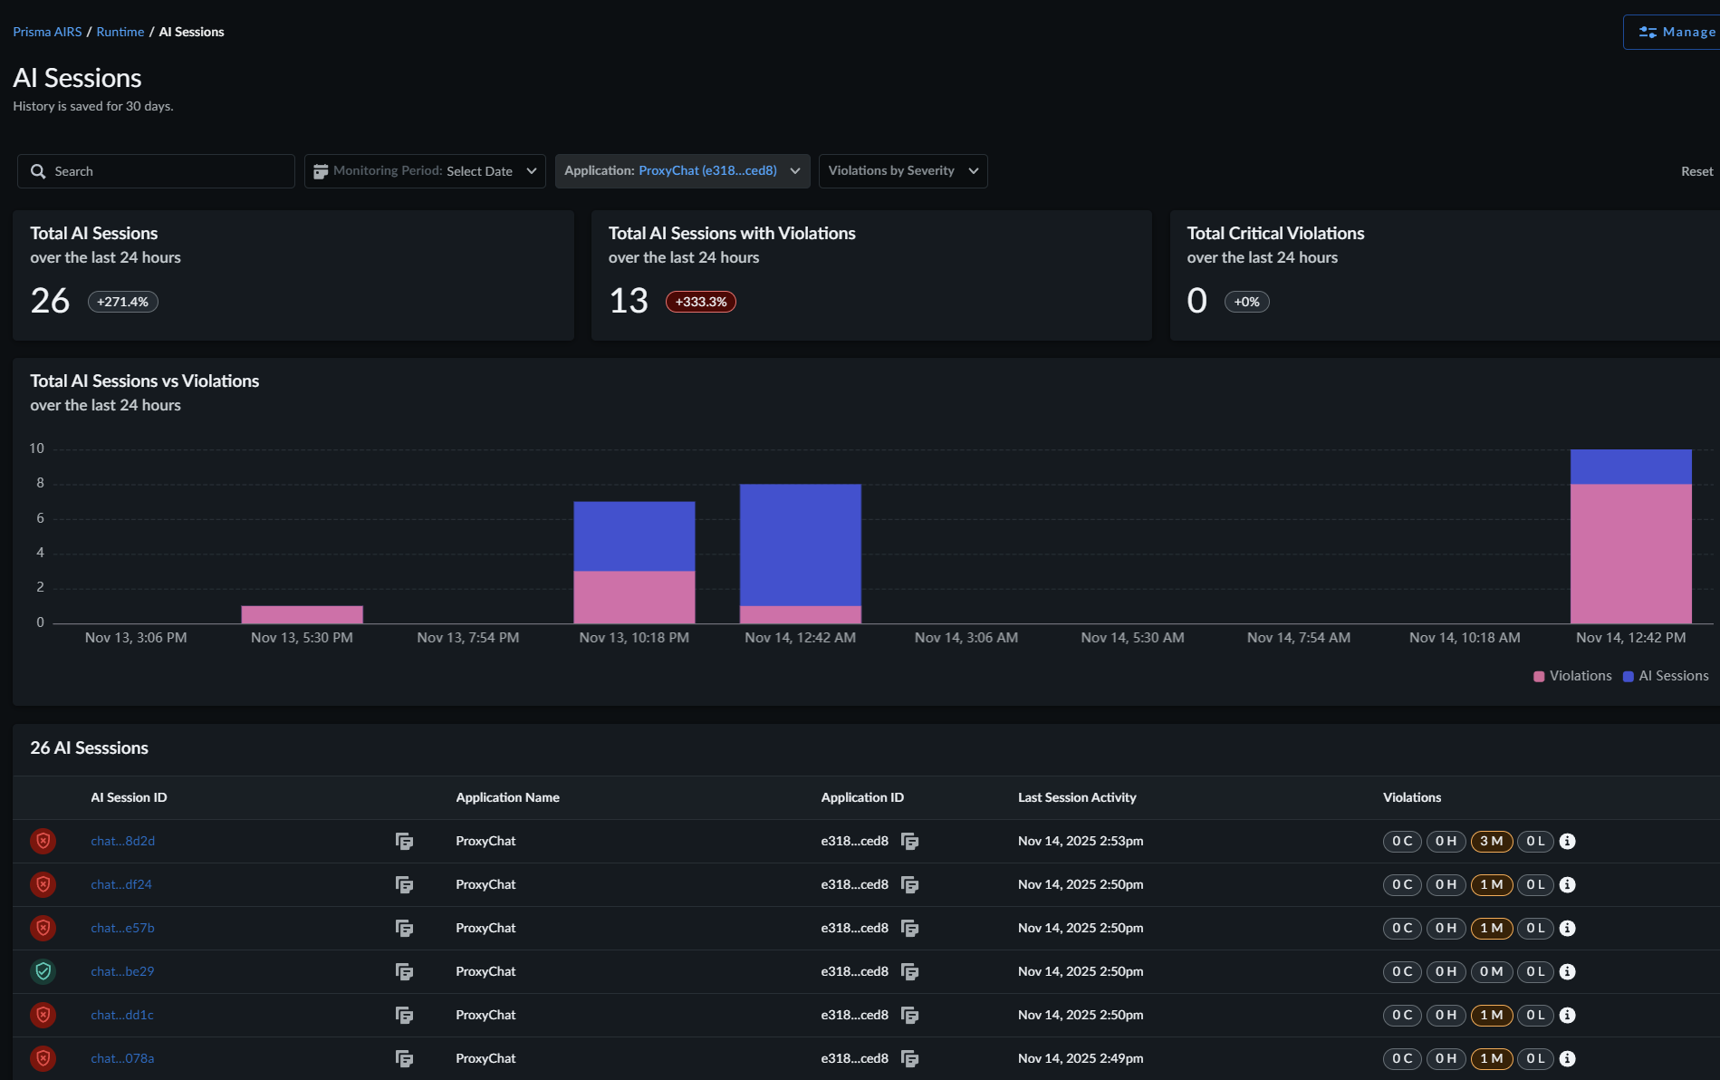
Task: Toggle AI Sessions series in chart legend
Action: tap(1665, 676)
